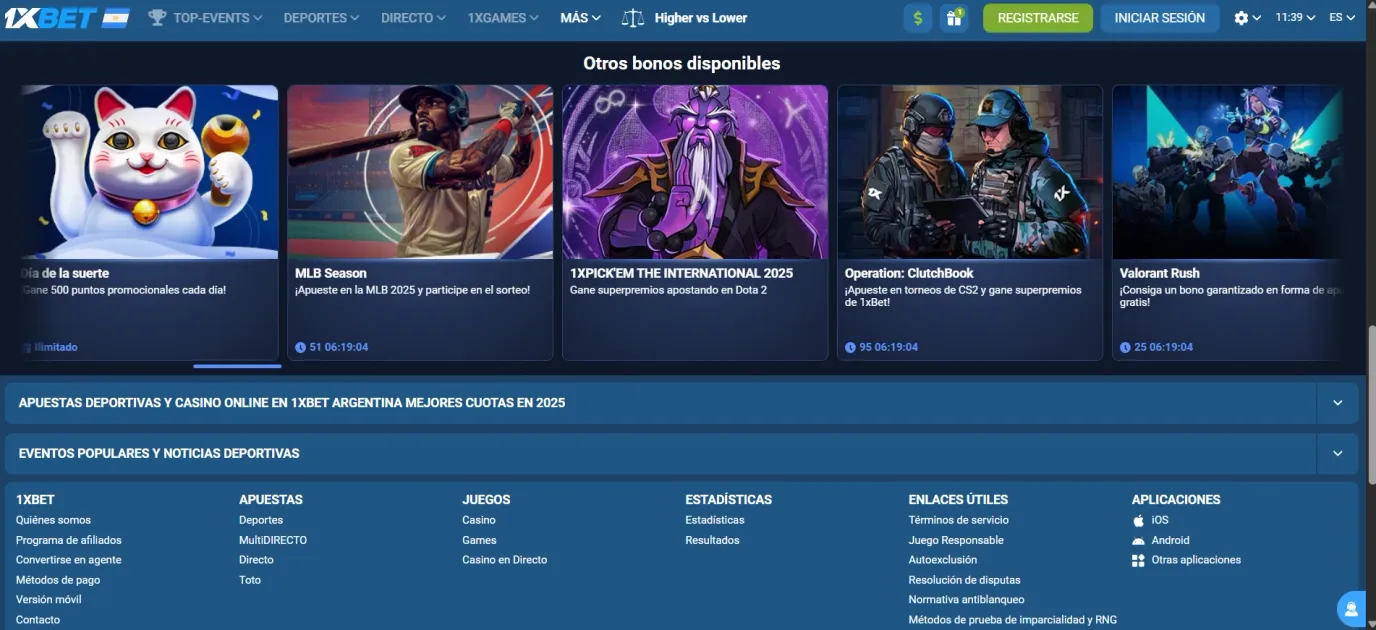Image resolution: width=1376 pixels, height=630 pixels.
Task: Open the Casino footer link
Action: [479, 520]
